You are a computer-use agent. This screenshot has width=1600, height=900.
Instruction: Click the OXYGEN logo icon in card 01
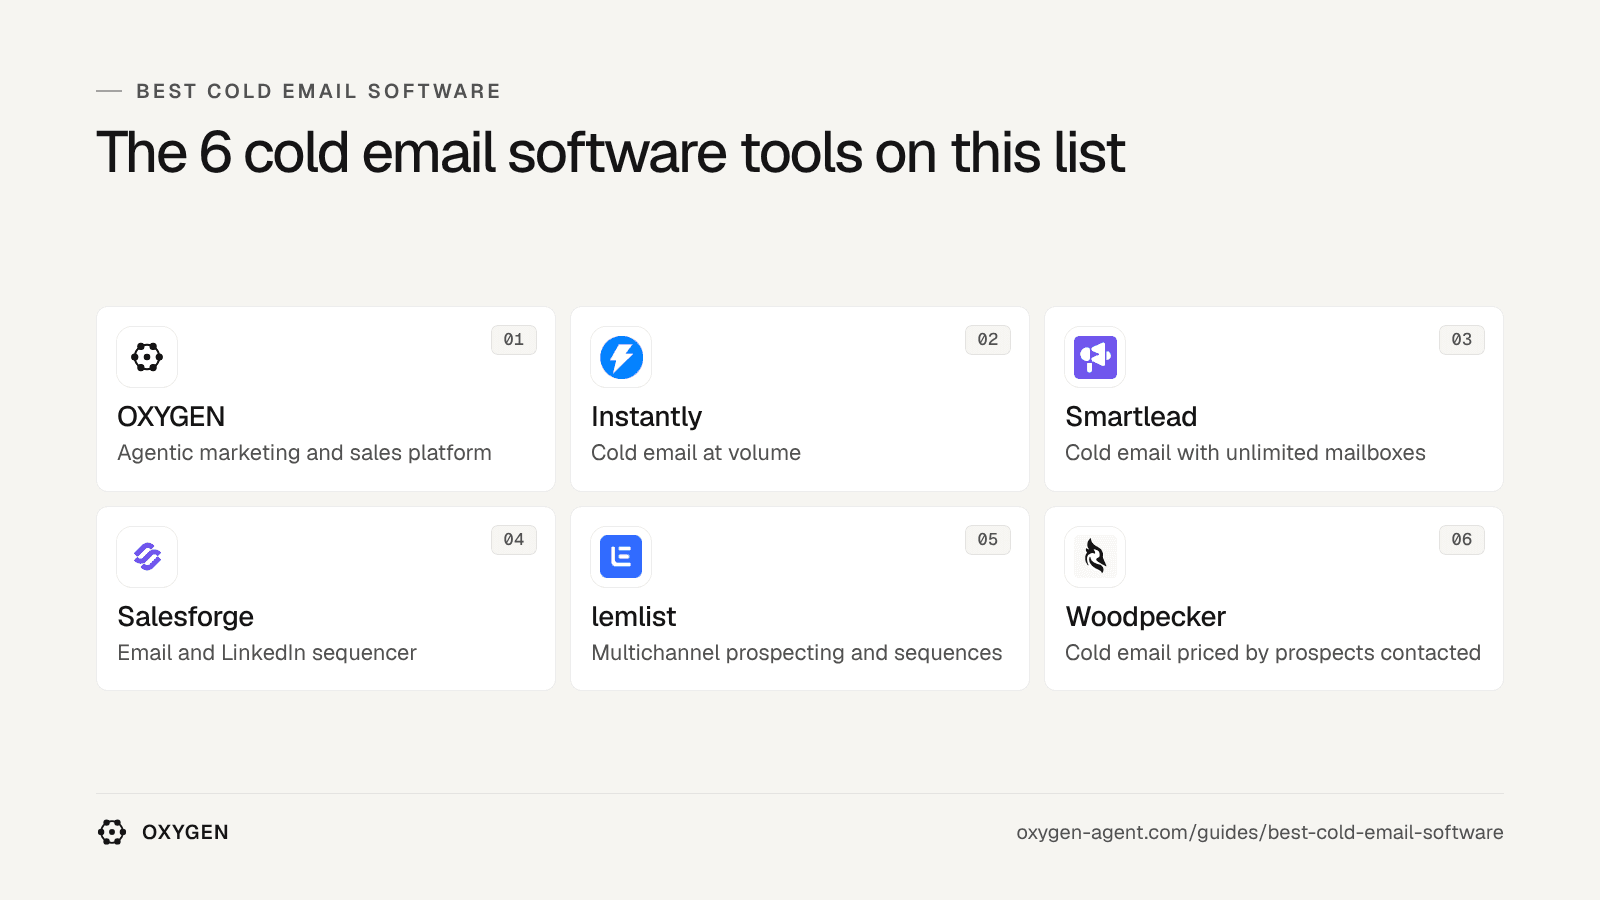click(147, 357)
